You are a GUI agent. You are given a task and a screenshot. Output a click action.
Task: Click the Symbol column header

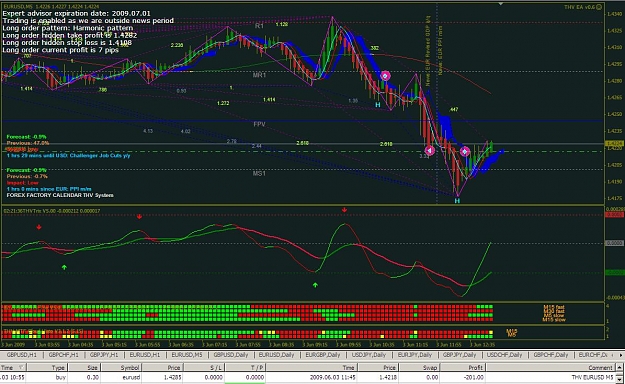pos(121,368)
